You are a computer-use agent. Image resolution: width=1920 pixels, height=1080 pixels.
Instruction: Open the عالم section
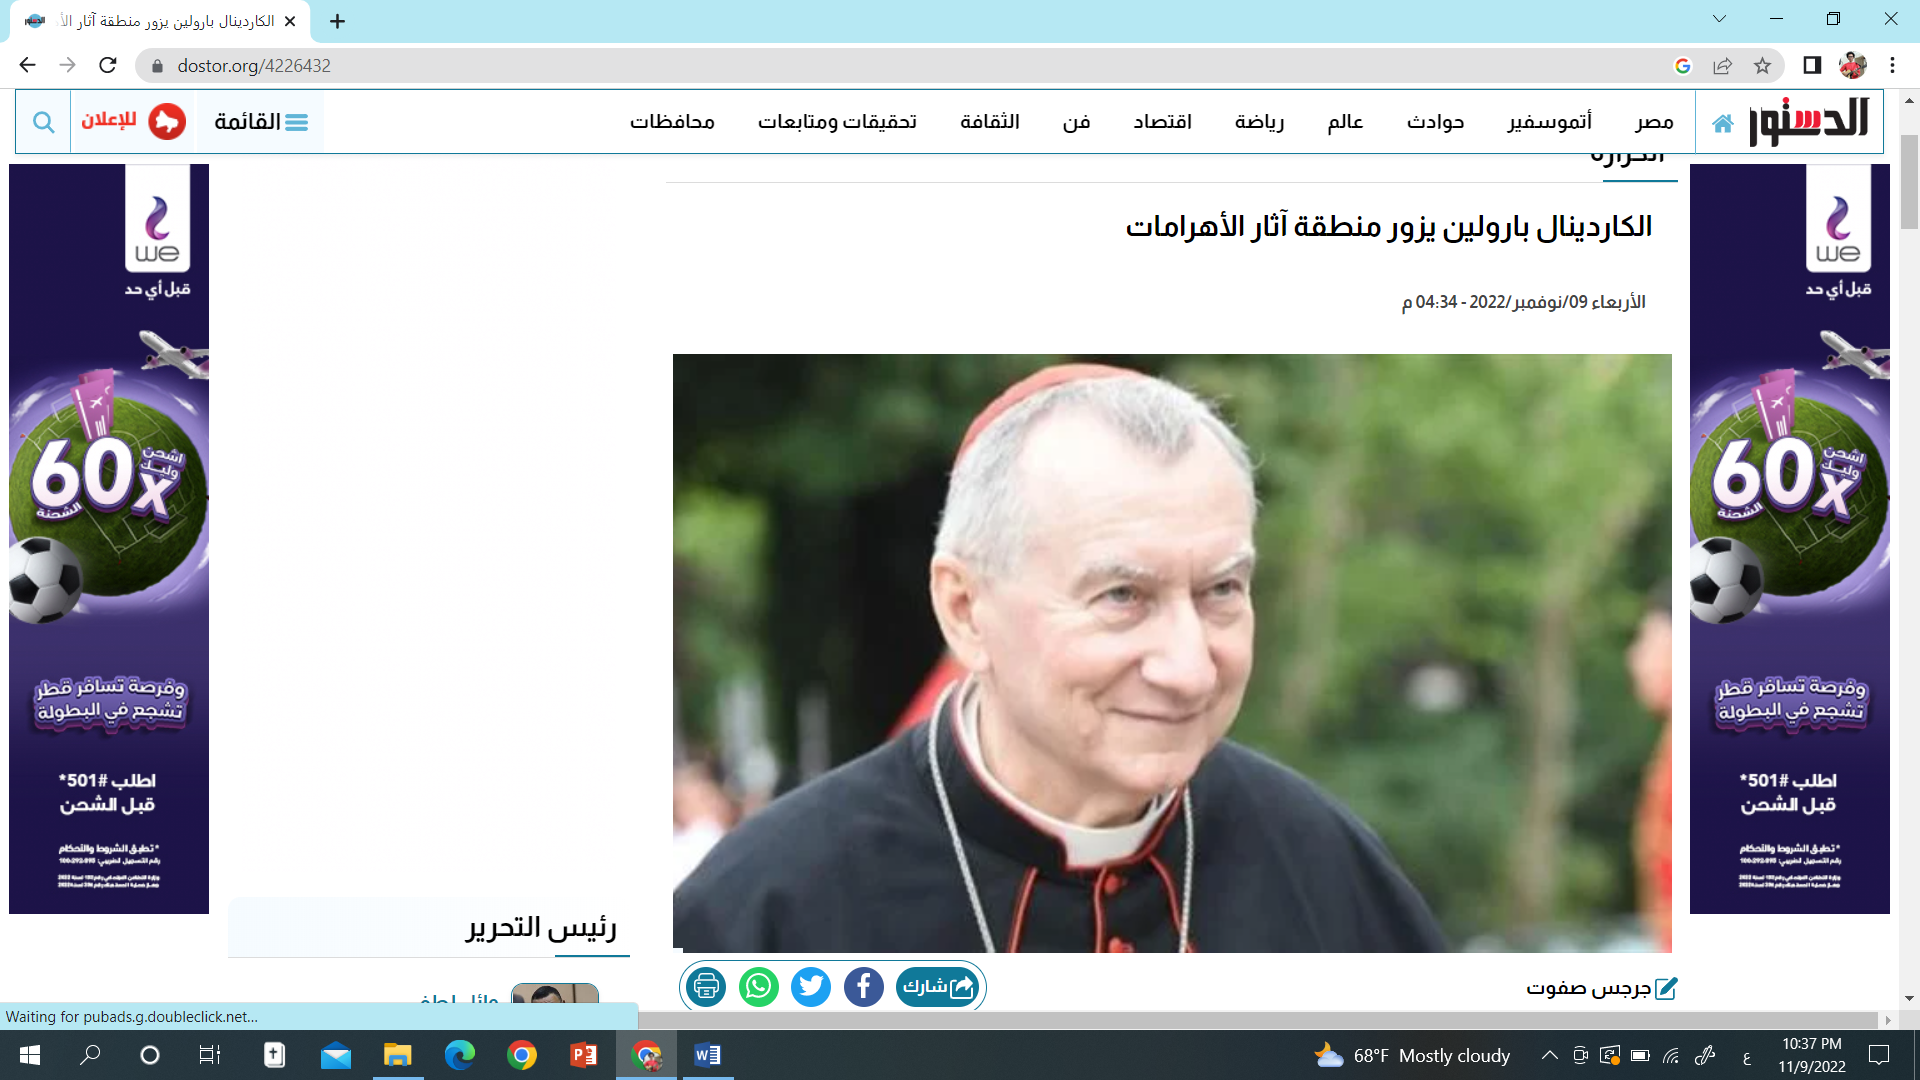click(x=1345, y=122)
